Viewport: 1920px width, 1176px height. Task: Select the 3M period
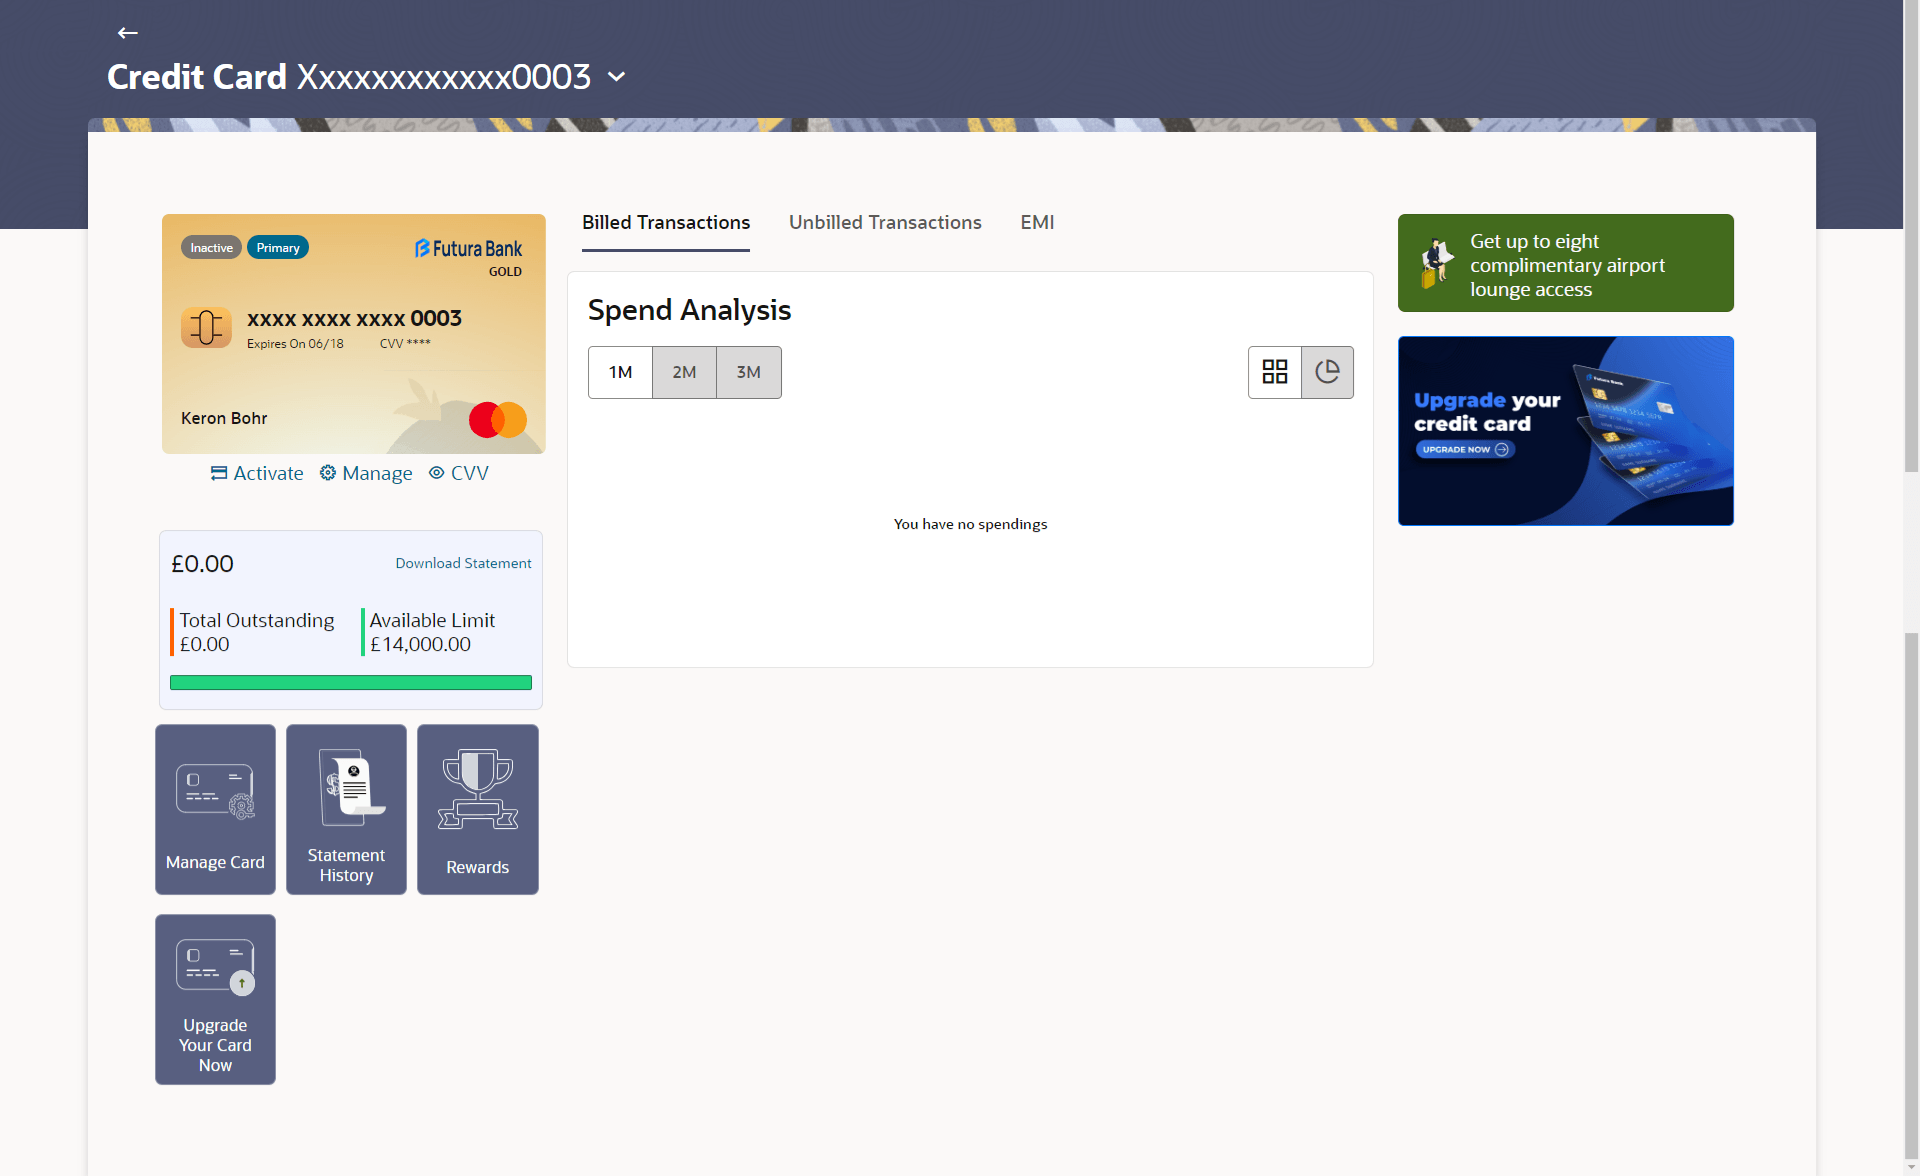(748, 372)
